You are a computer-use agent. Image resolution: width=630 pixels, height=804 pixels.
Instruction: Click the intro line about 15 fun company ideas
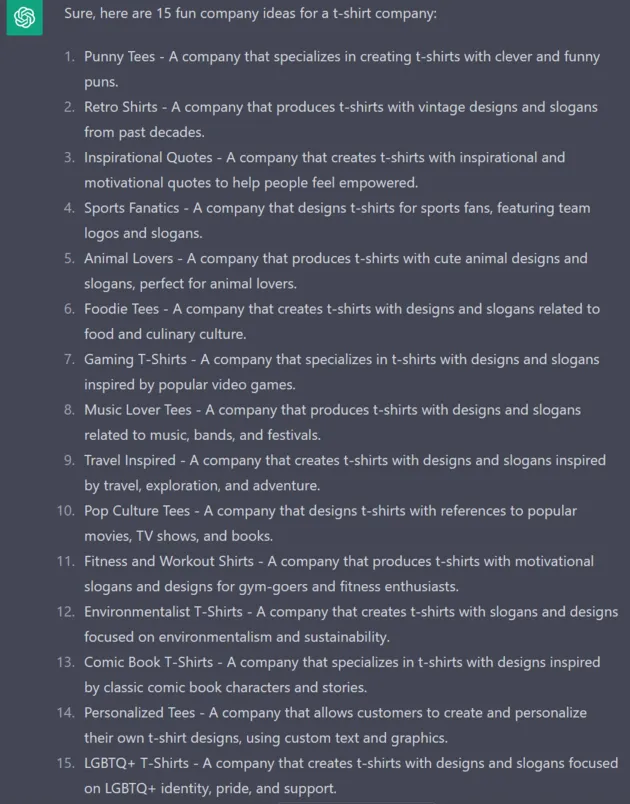[x=250, y=13]
